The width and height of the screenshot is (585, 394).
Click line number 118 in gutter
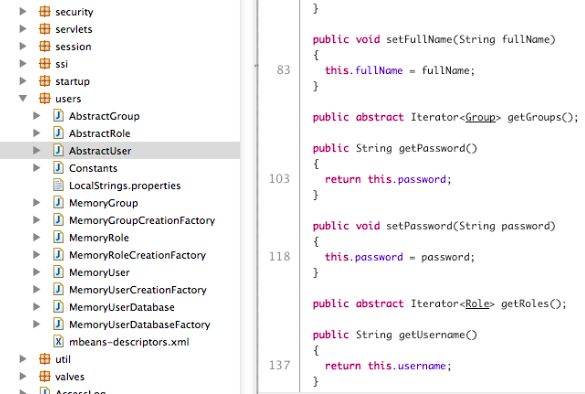(279, 256)
